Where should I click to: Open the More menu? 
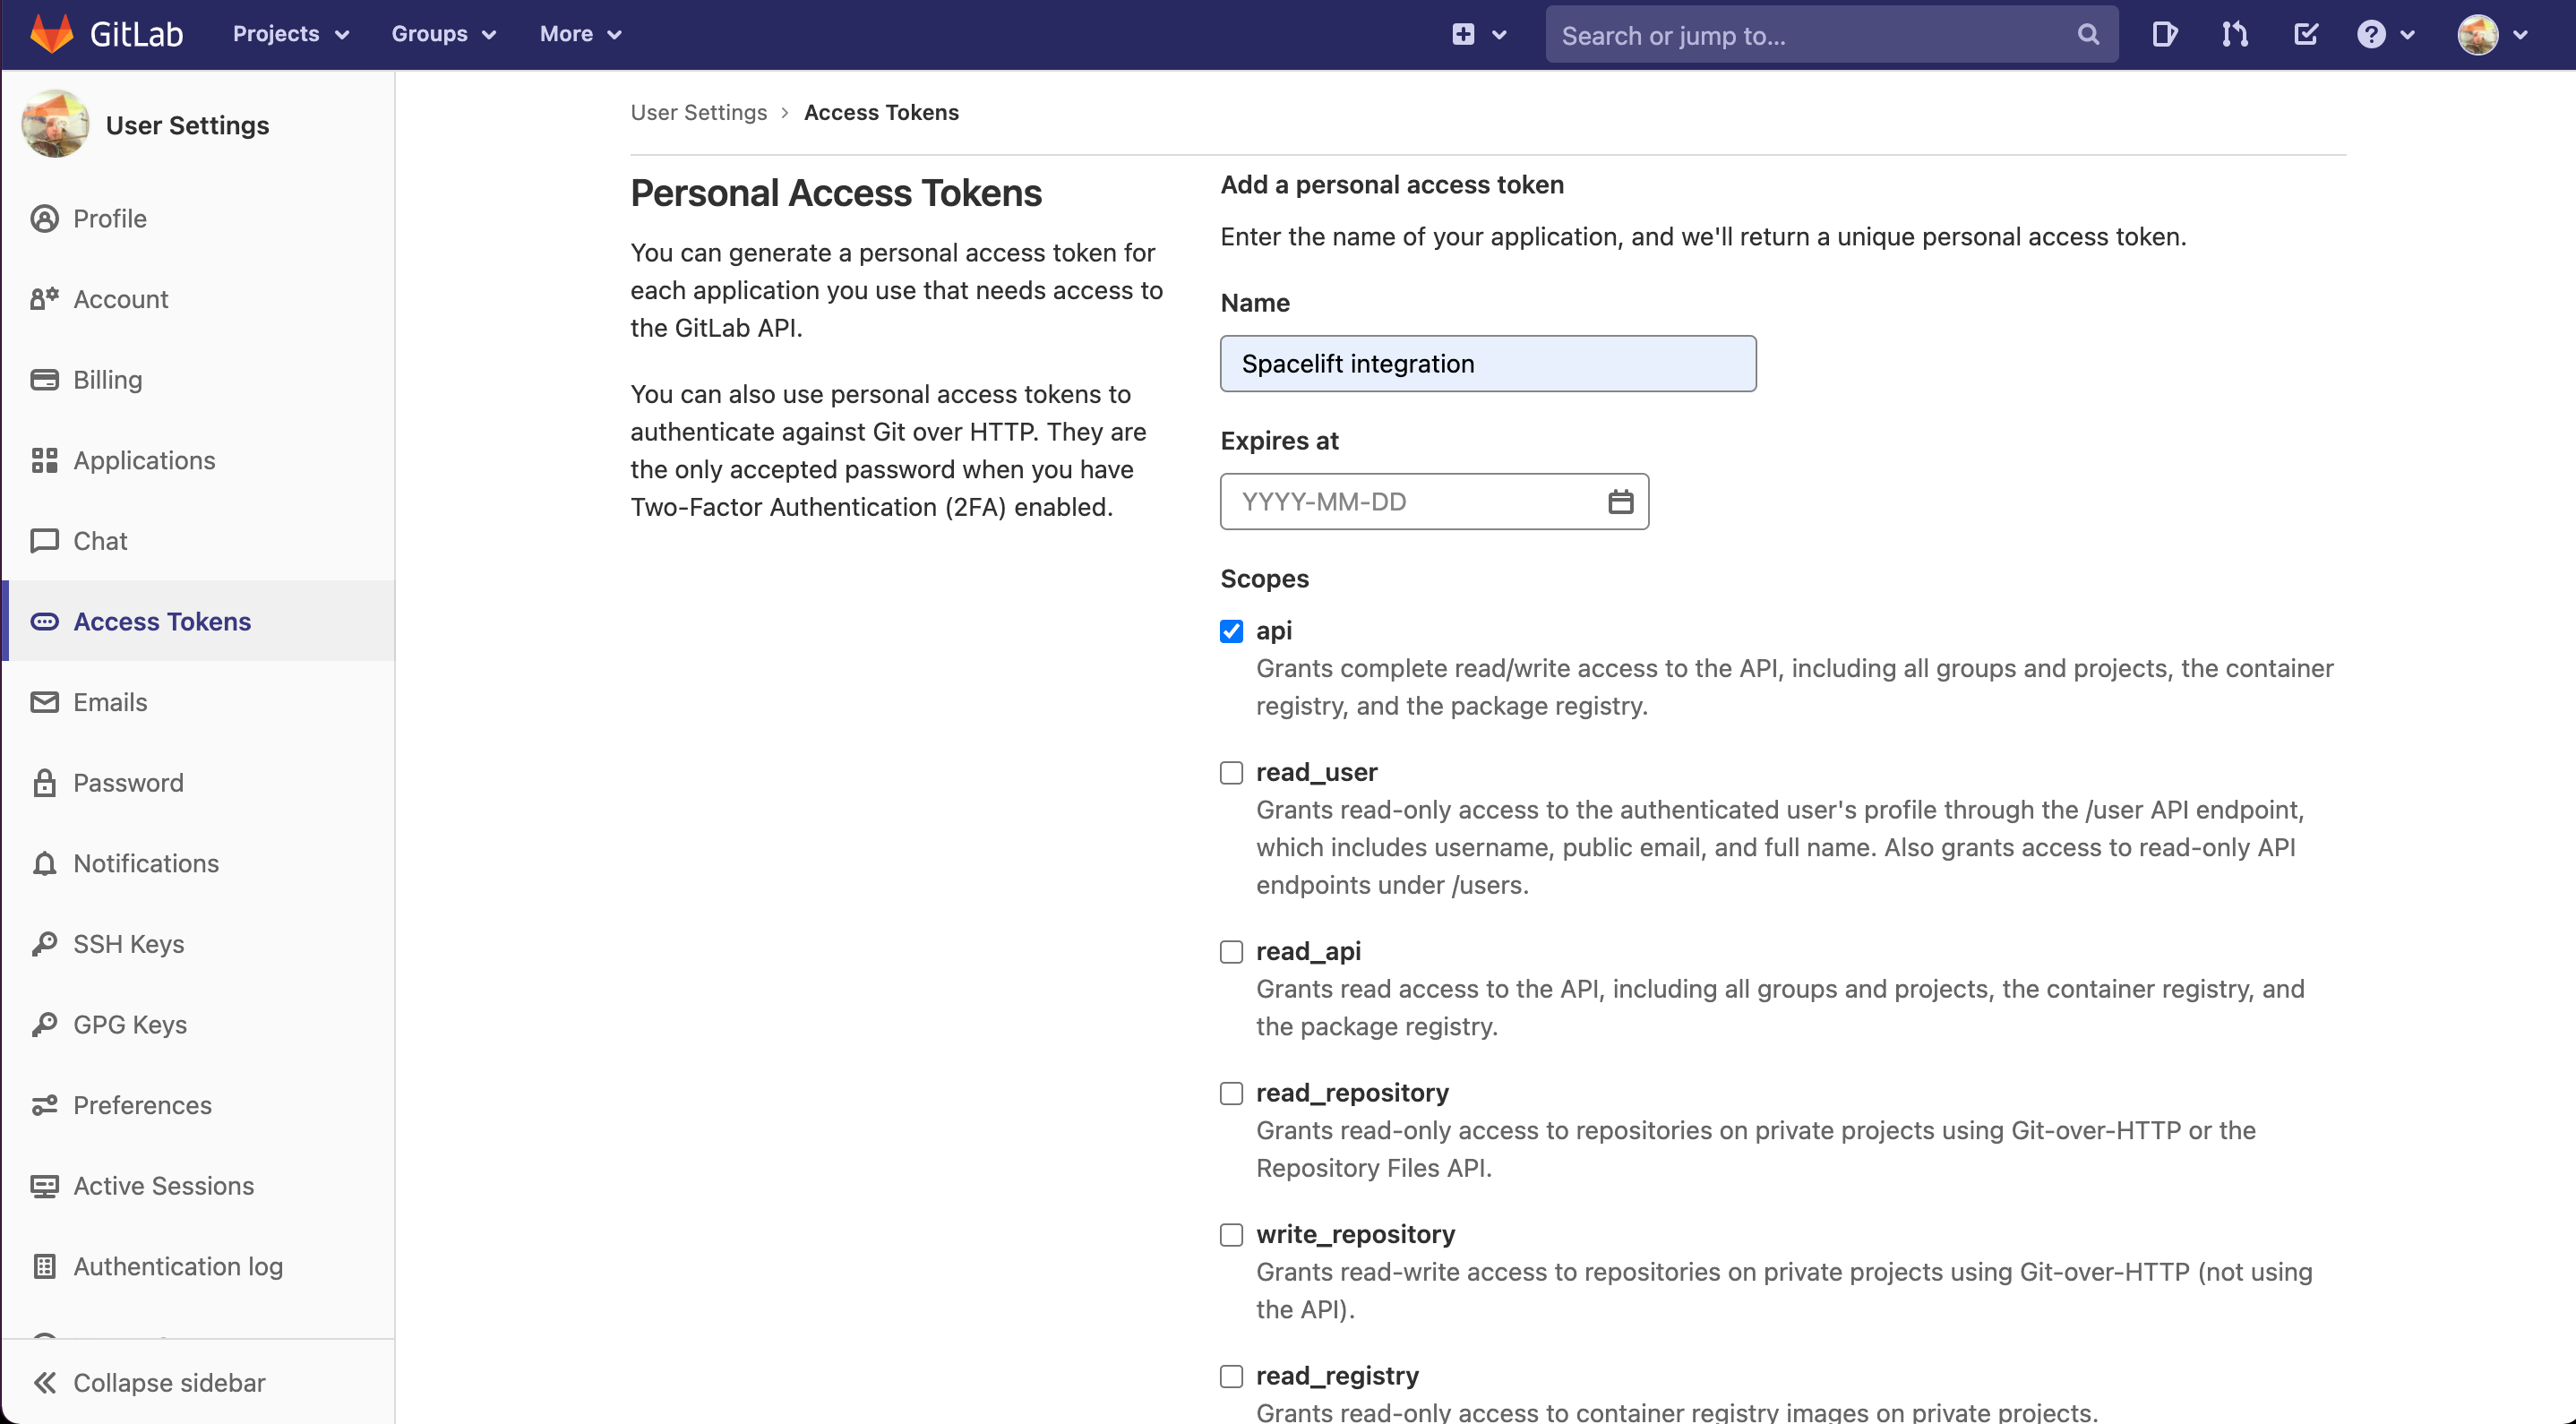(x=579, y=33)
